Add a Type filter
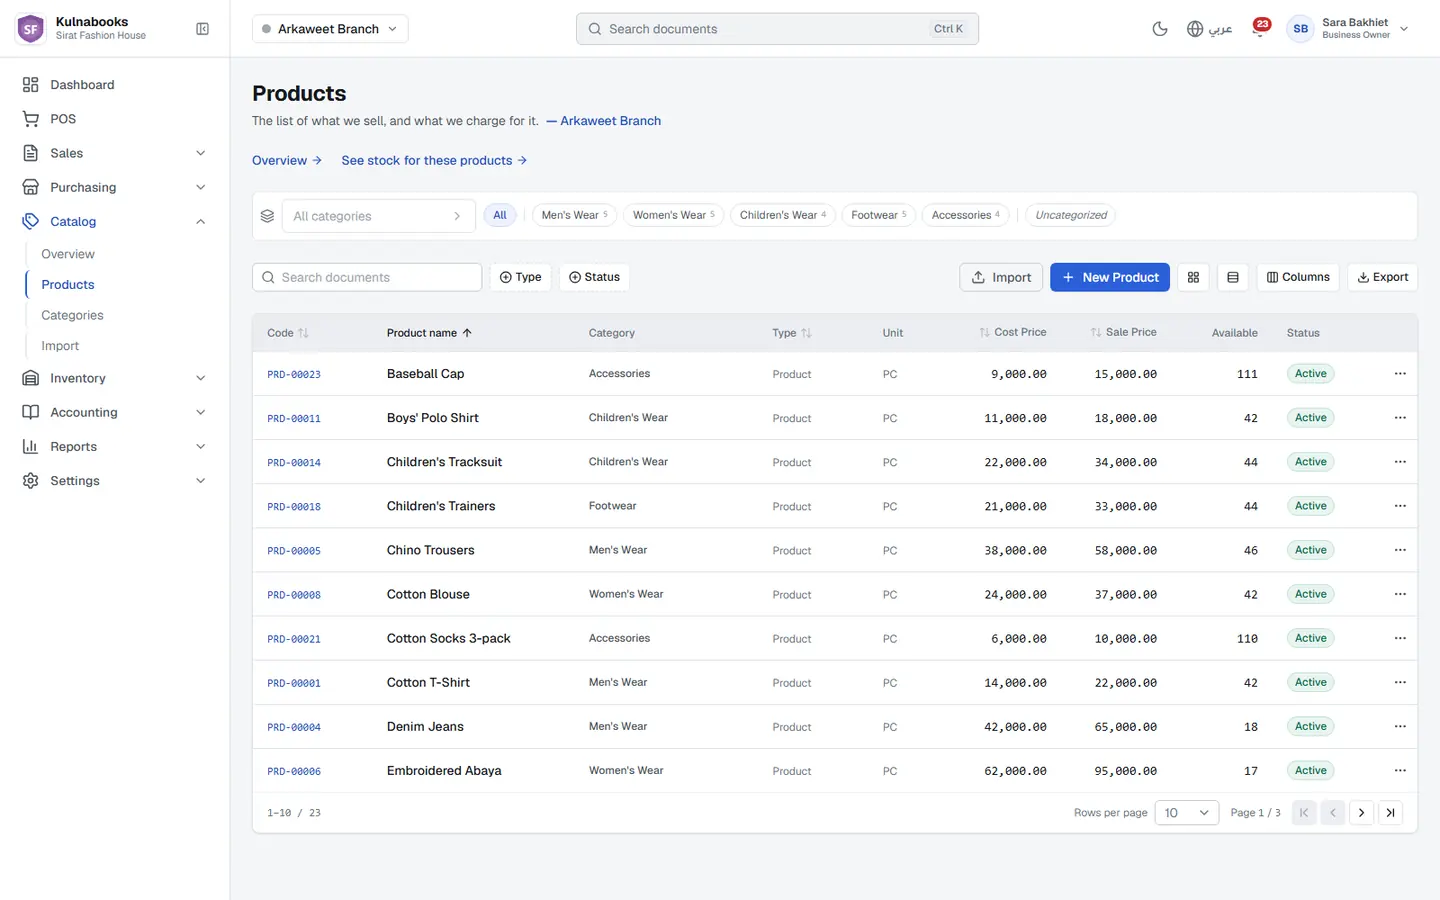This screenshot has width=1440, height=900. click(520, 277)
